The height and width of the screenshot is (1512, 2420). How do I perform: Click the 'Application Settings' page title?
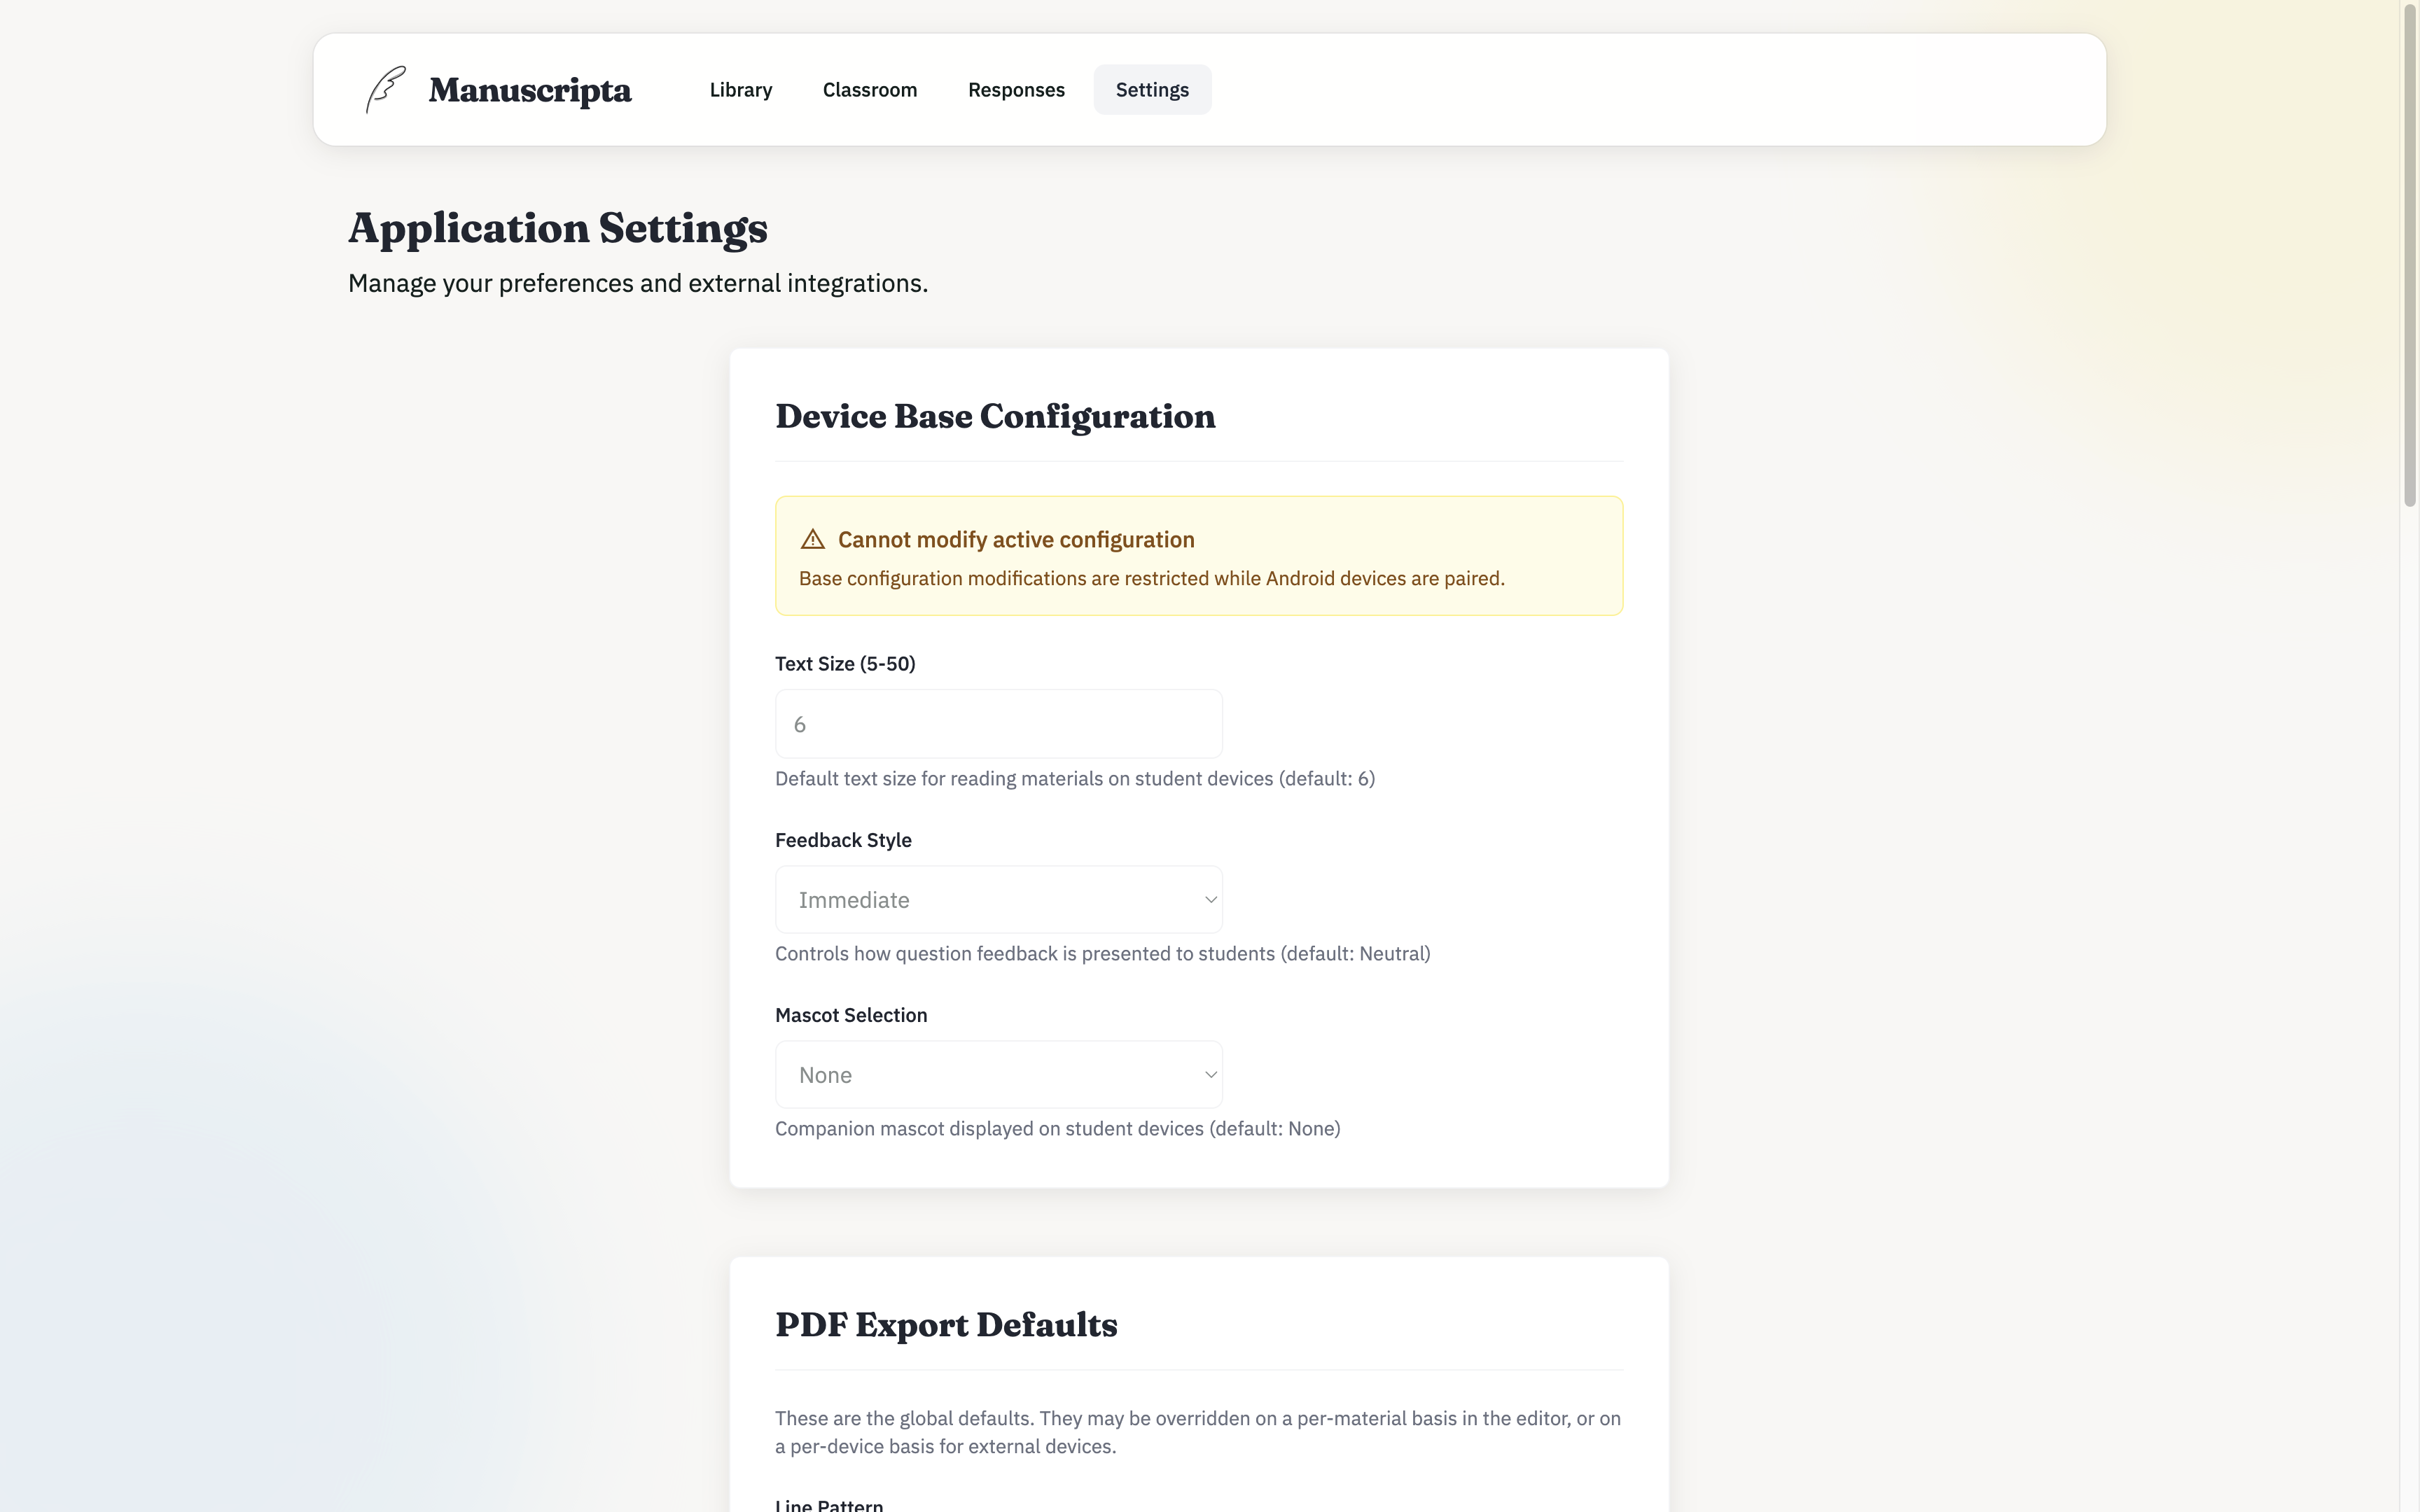point(558,228)
